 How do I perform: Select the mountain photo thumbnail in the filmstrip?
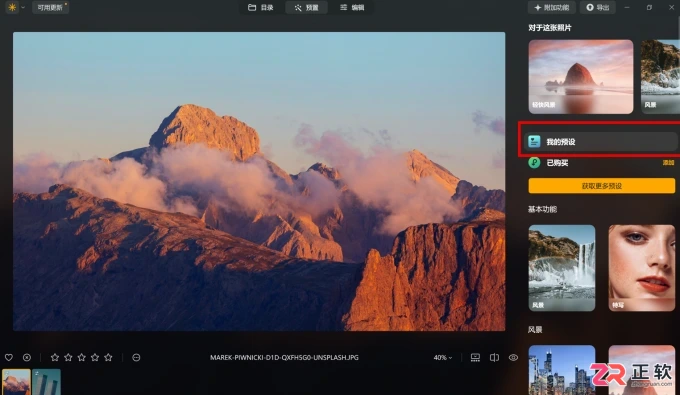(16, 382)
